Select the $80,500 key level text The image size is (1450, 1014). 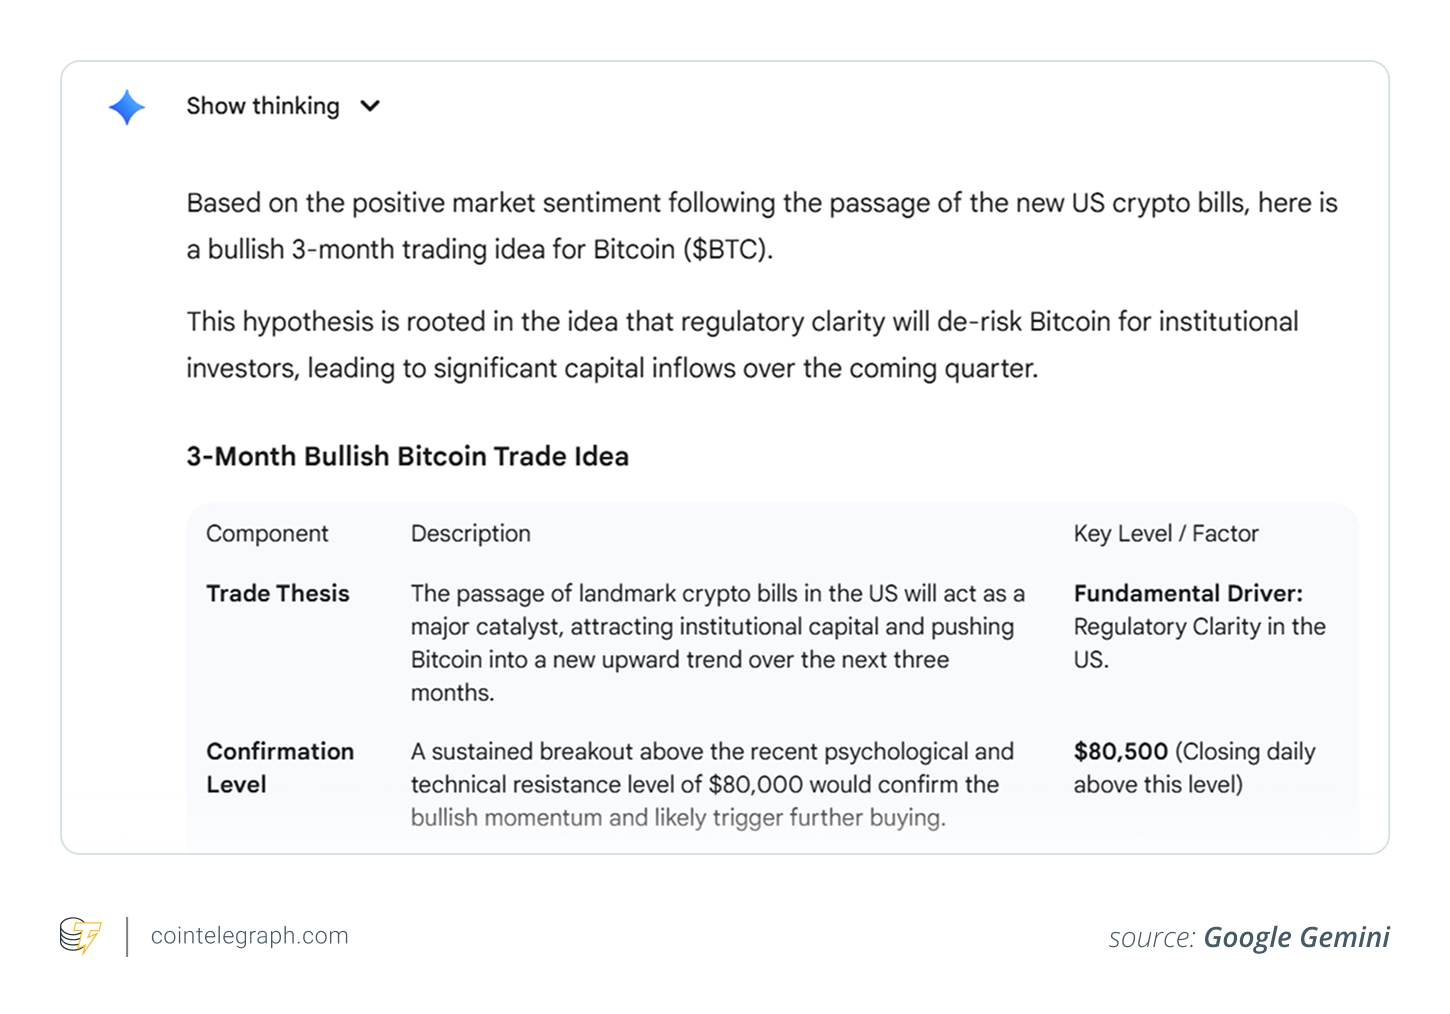(x=1121, y=751)
